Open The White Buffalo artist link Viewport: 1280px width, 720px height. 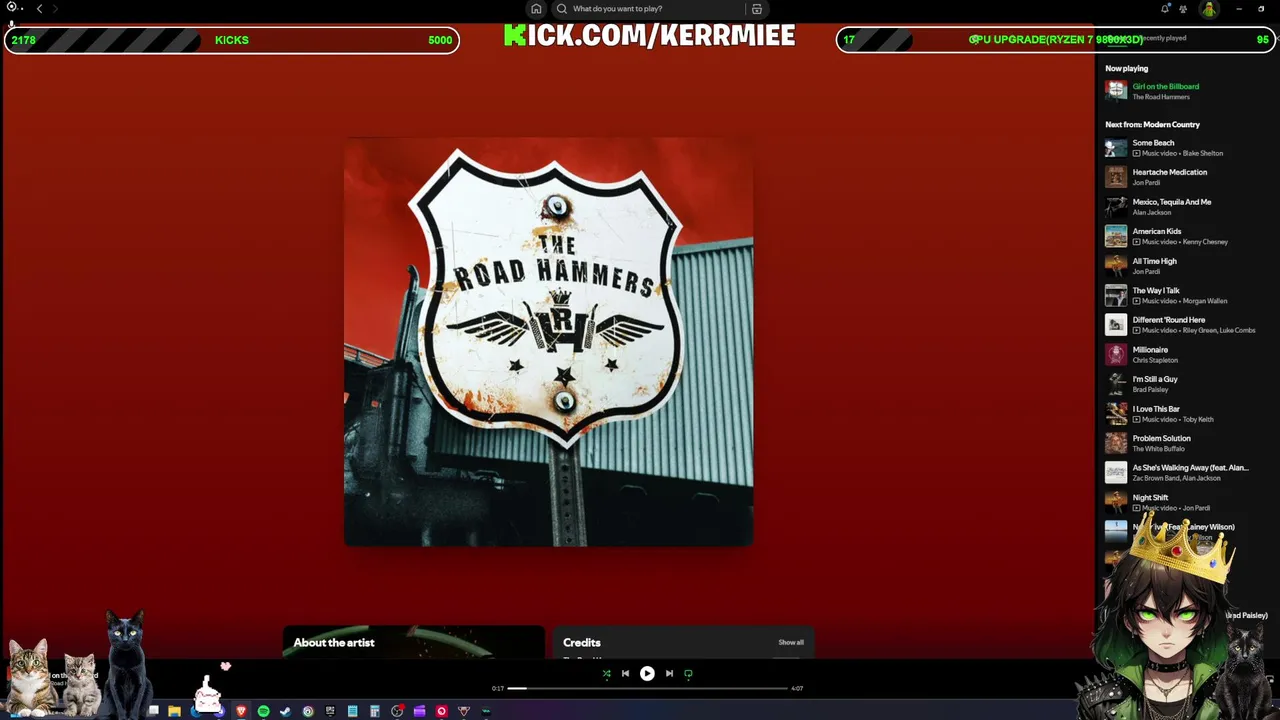[x=1158, y=449]
